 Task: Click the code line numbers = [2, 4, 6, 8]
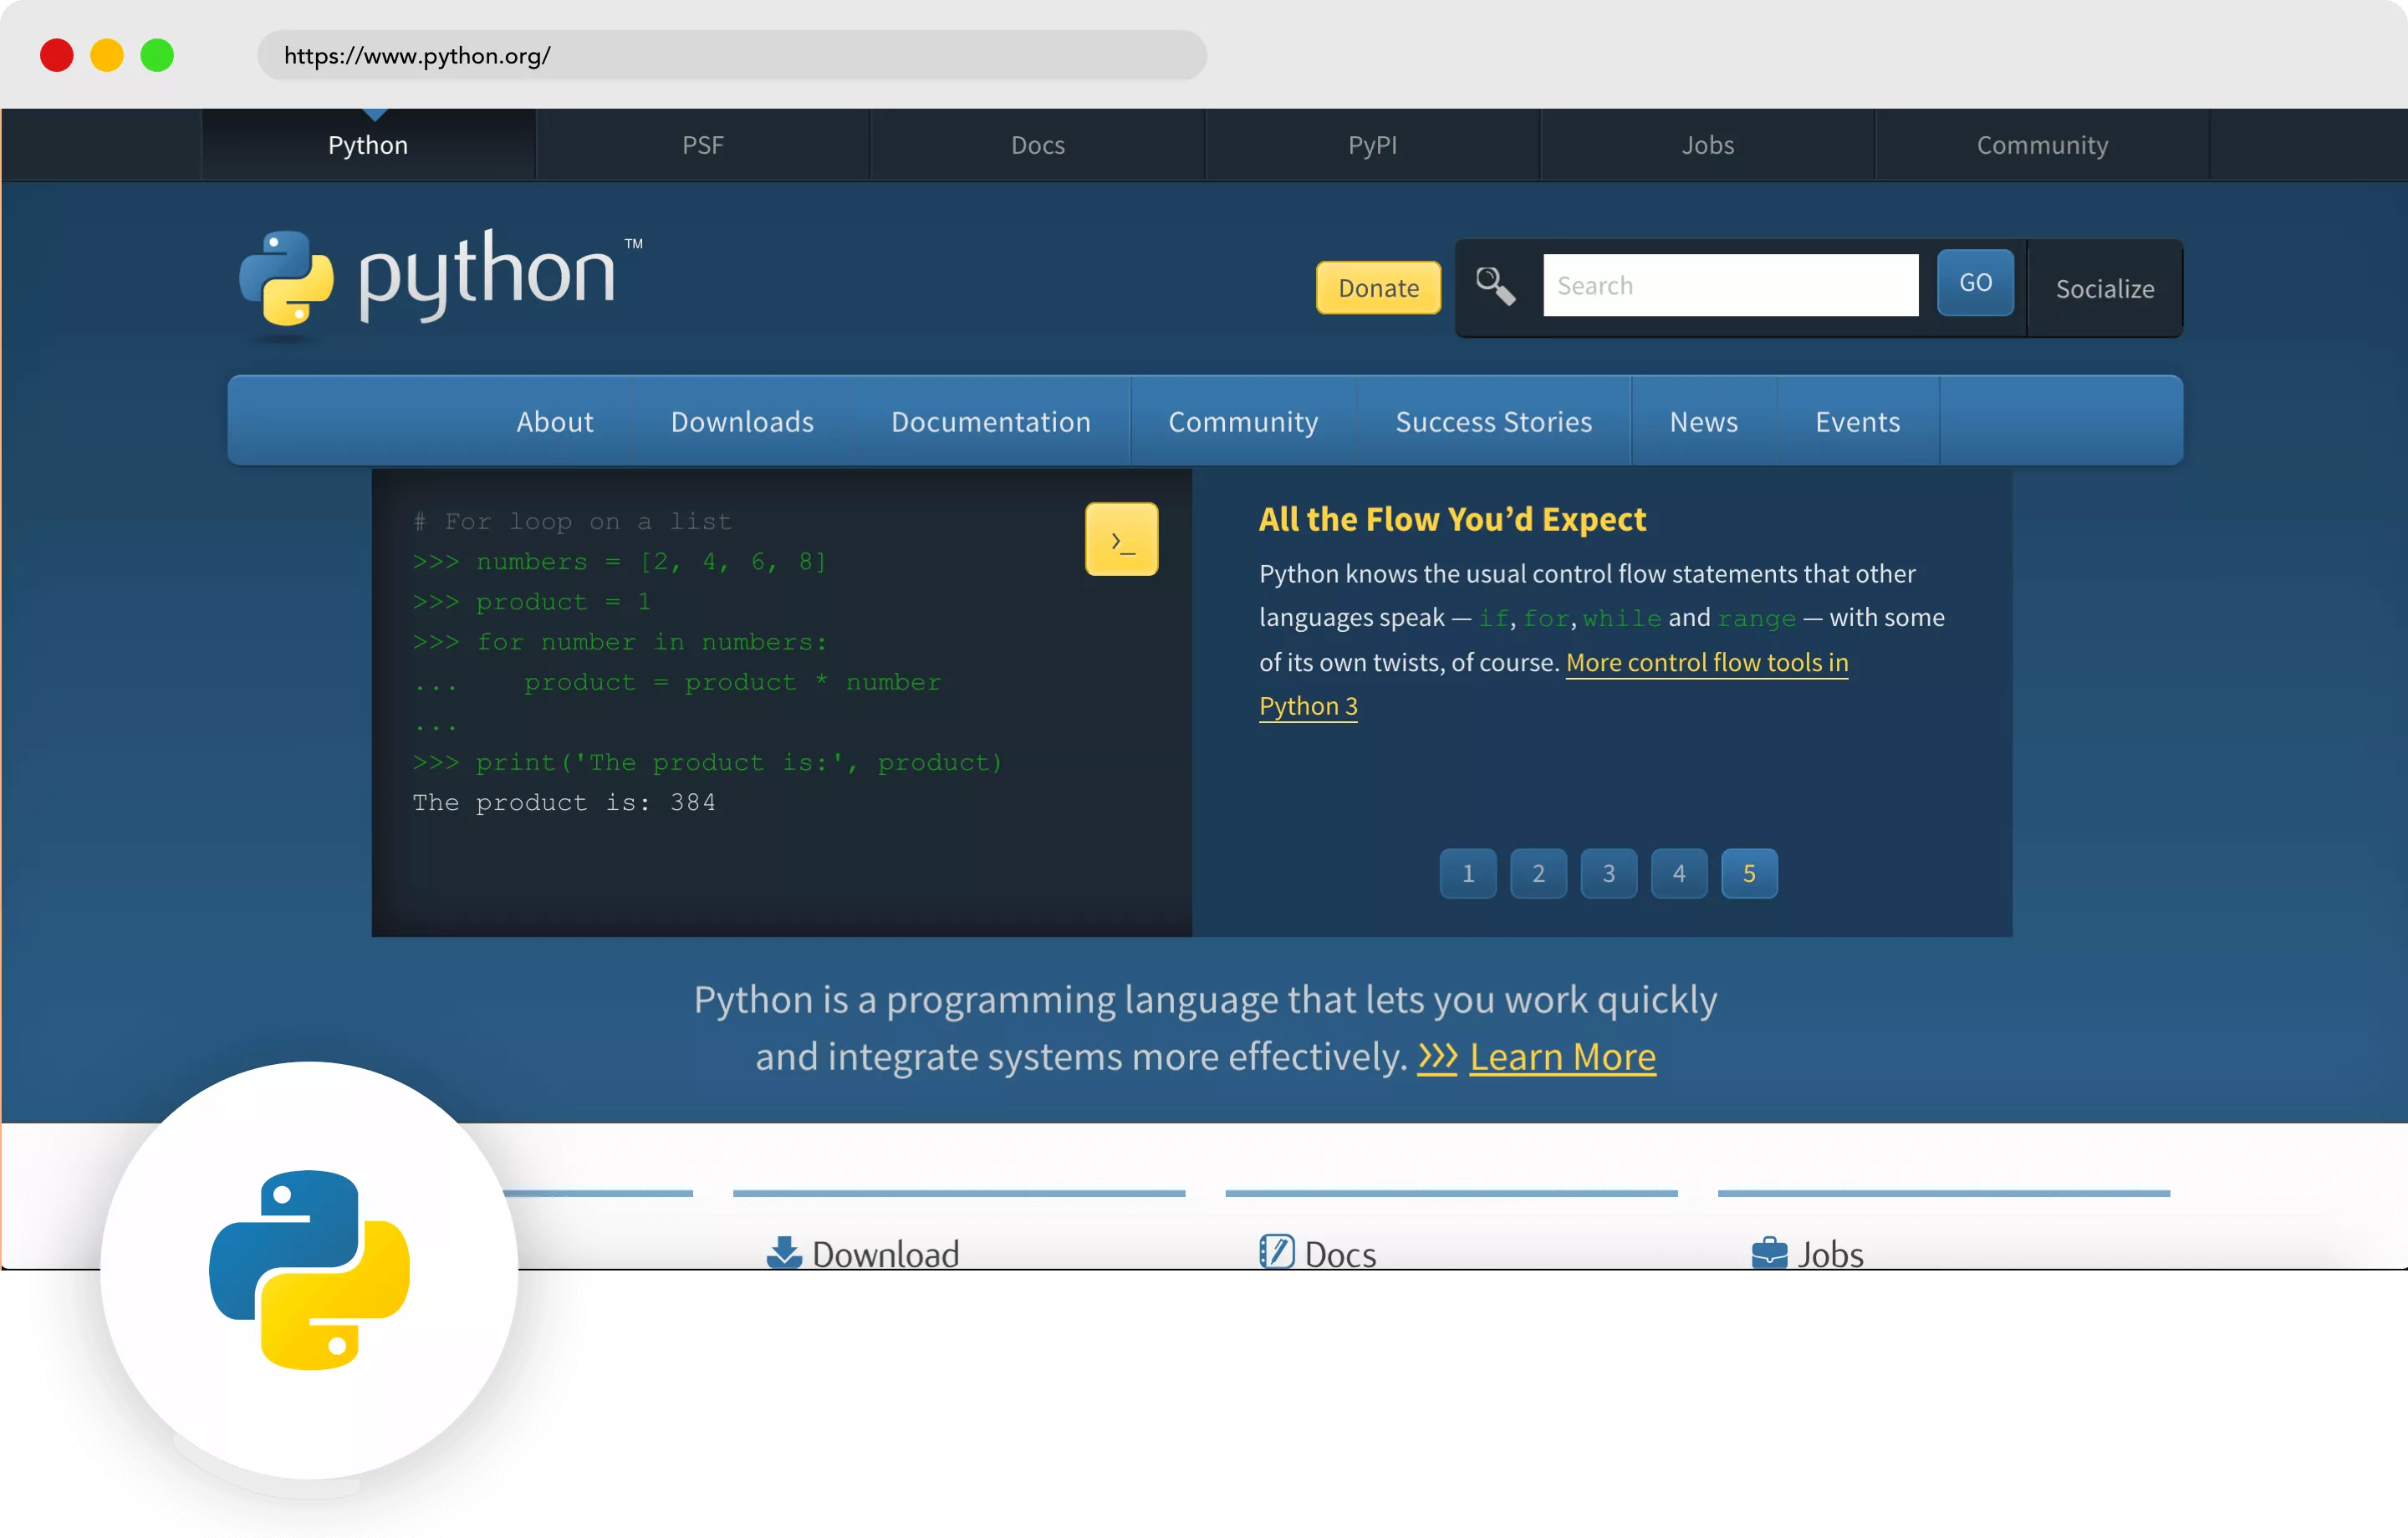620,561
